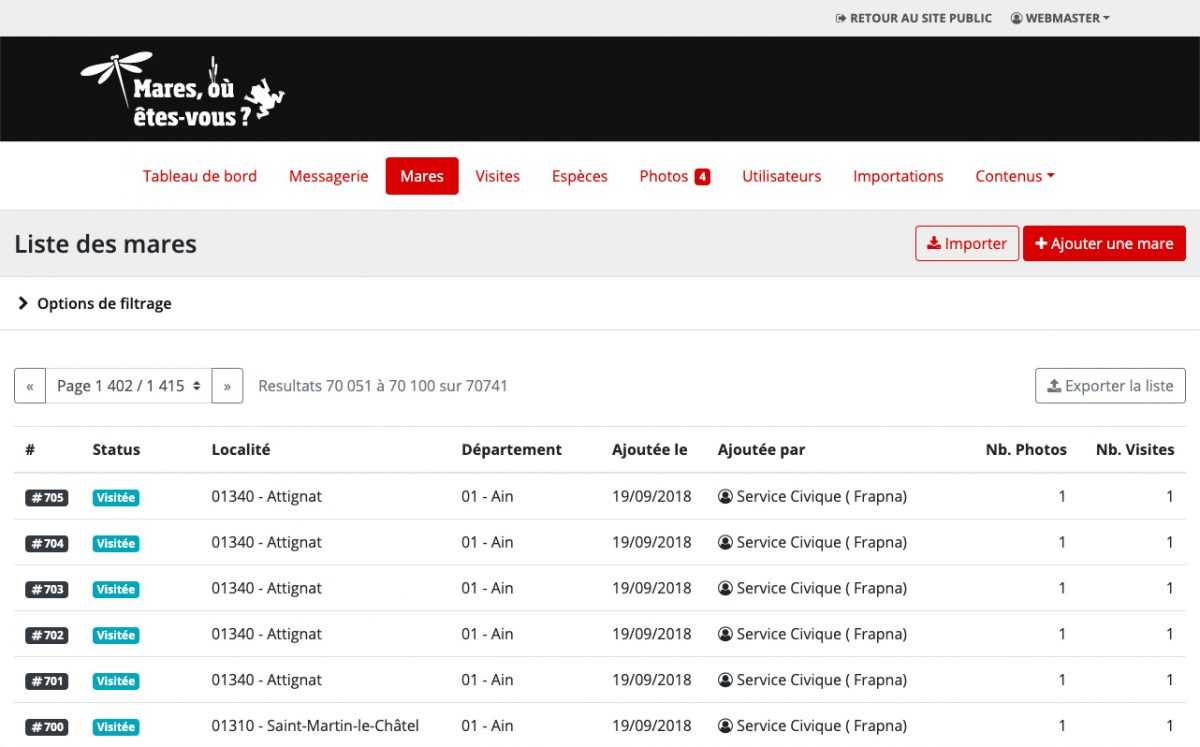Image resolution: width=1200 pixels, height=747 pixels.
Task: Open the page selector dropdown
Action: pyautogui.click(x=129, y=386)
